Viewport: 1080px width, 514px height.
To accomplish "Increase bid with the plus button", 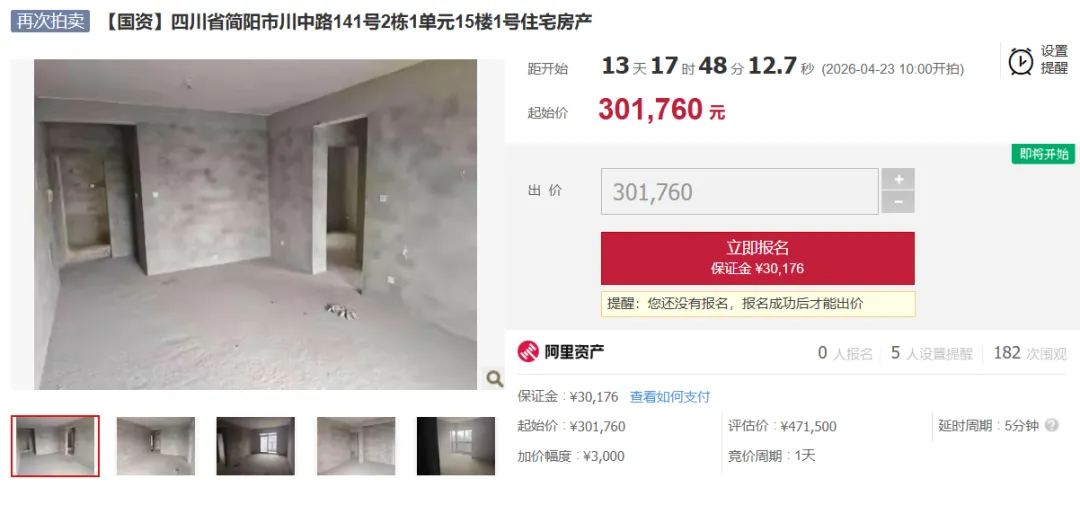I will pyautogui.click(x=898, y=179).
